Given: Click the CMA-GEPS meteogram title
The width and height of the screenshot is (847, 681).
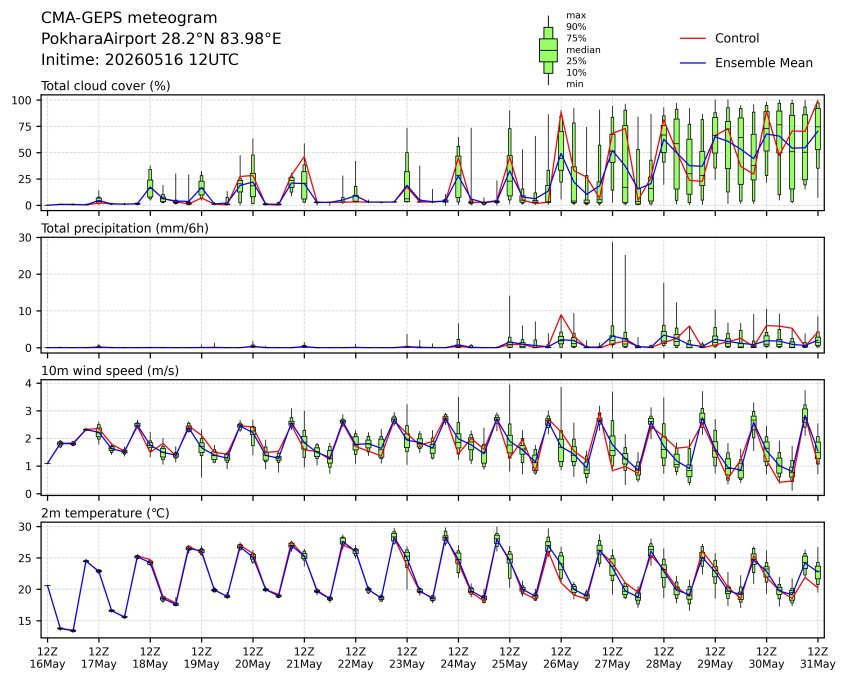Looking at the screenshot, I should coord(129,18).
